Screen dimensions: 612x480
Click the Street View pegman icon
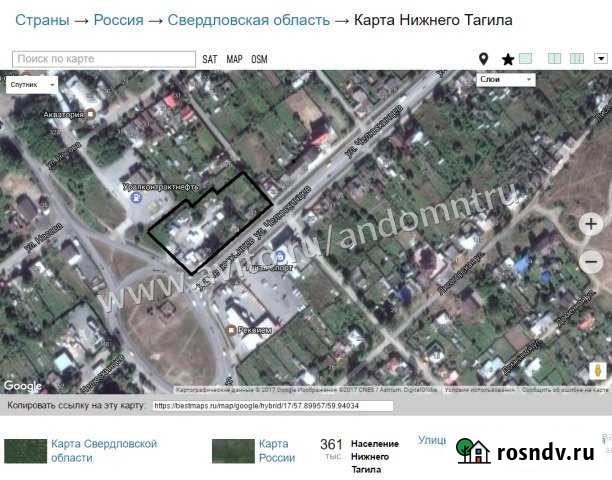click(x=598, y=370)
